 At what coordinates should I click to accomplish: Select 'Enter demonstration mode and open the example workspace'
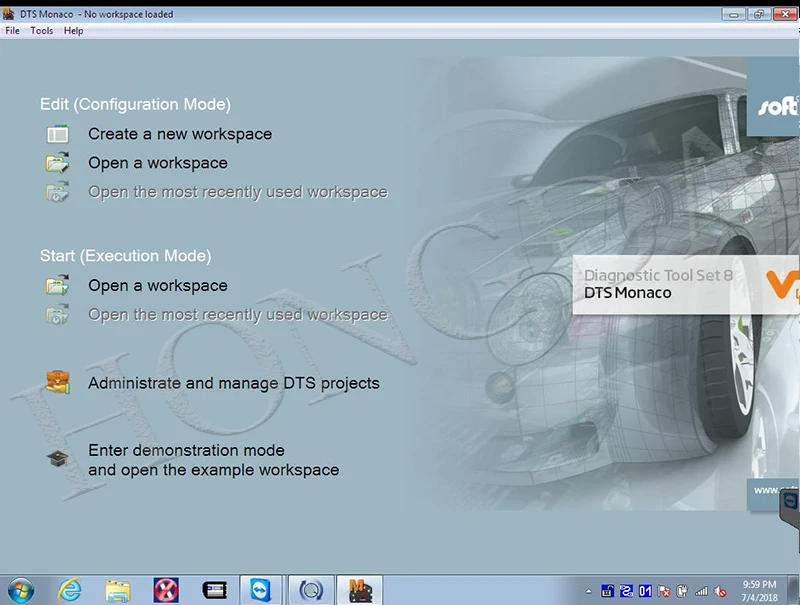pos(213,460)
